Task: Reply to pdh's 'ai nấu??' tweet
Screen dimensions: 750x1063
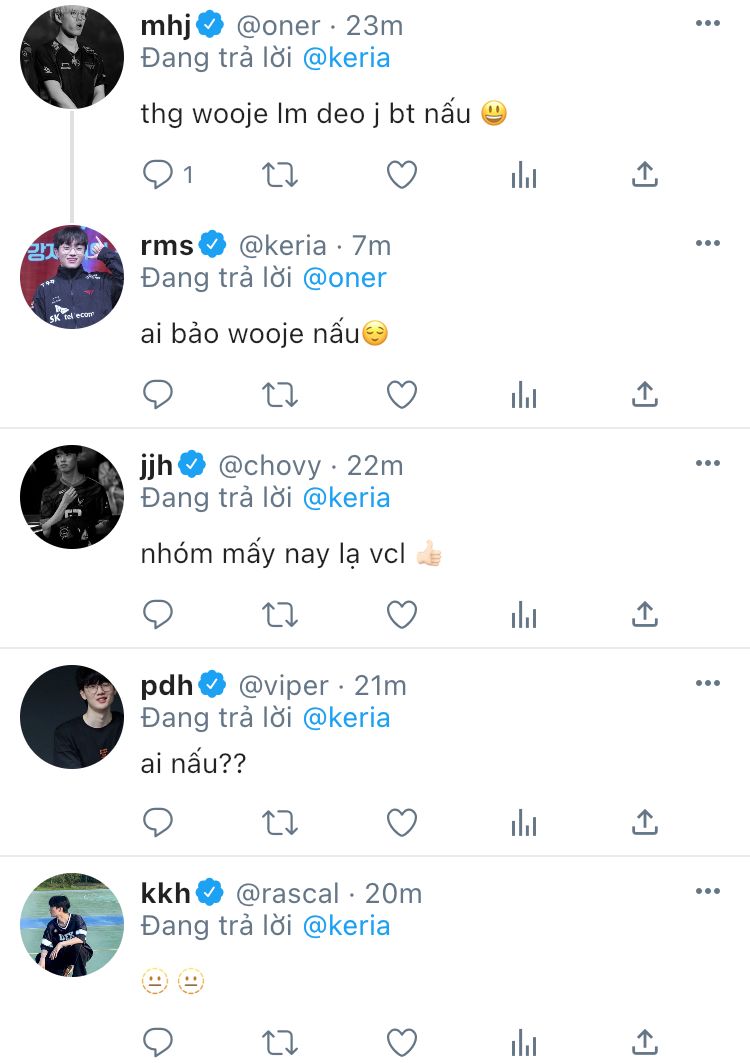Action: pos(158,822)
